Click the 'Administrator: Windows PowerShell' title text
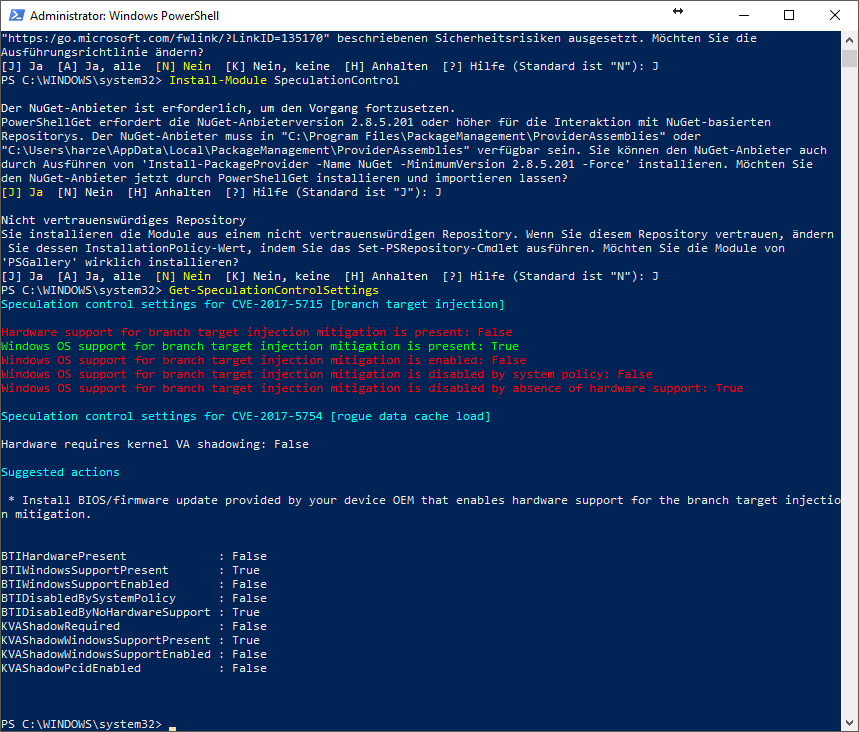859x732 pixels. [x=124, y=16]
